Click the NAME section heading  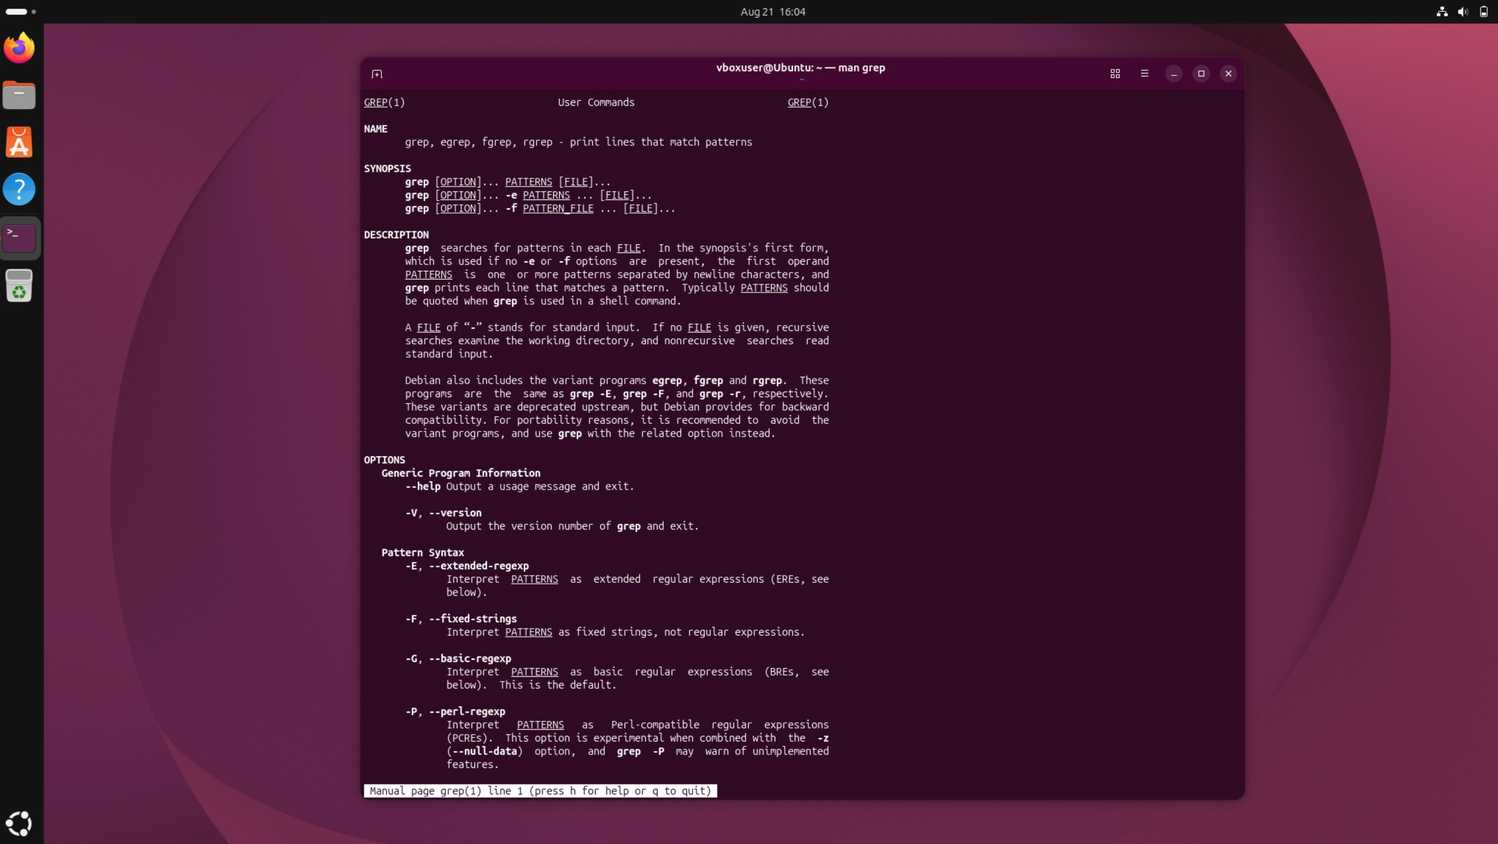[376, 129]
